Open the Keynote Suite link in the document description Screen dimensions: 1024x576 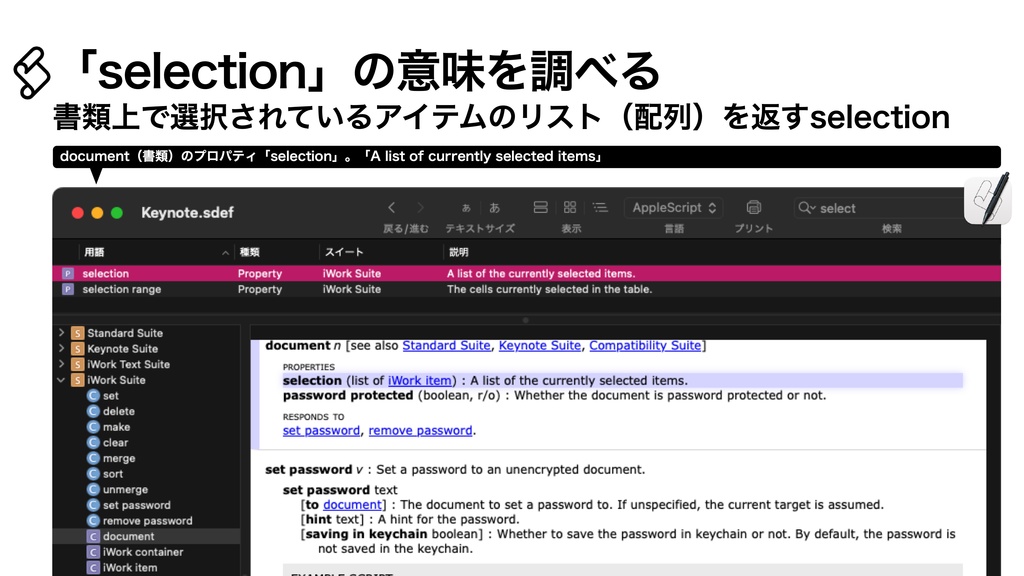pyautogui.click(x=540, y=345)
